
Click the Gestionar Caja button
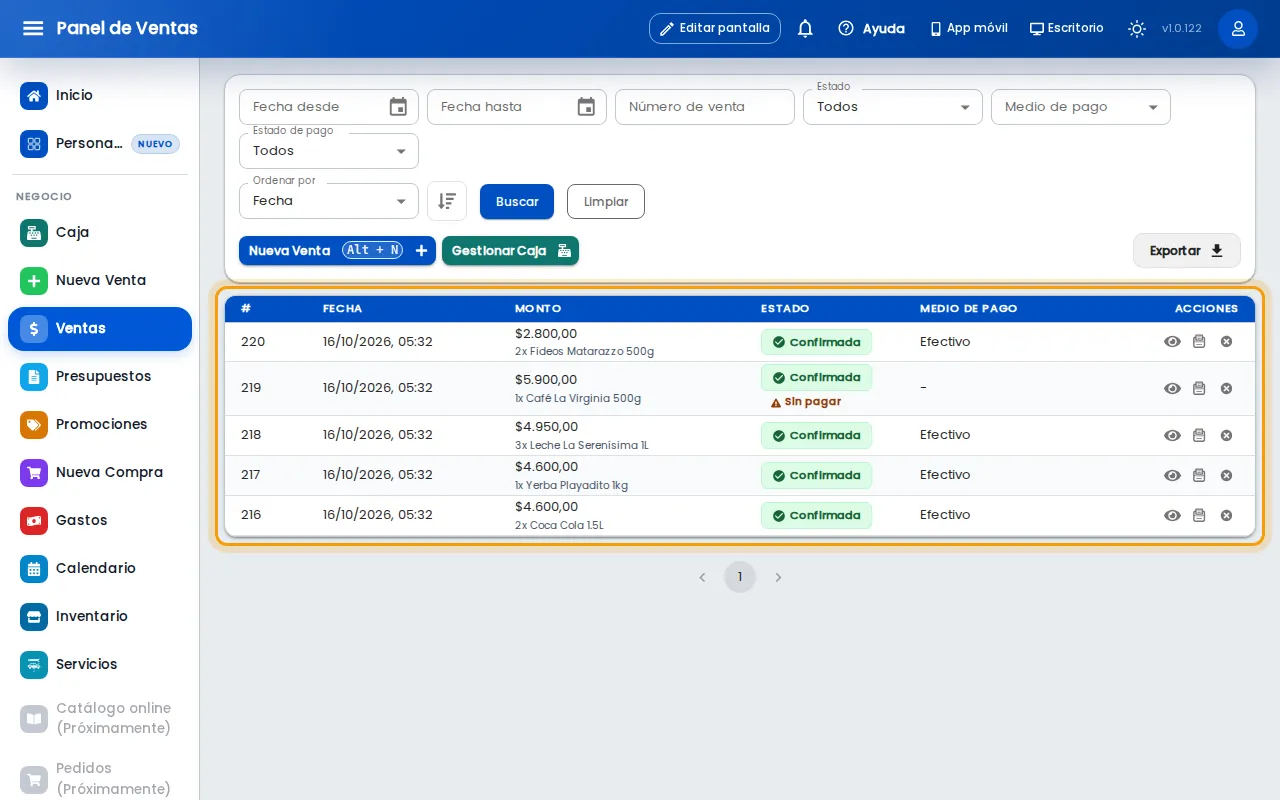[510, 251]
